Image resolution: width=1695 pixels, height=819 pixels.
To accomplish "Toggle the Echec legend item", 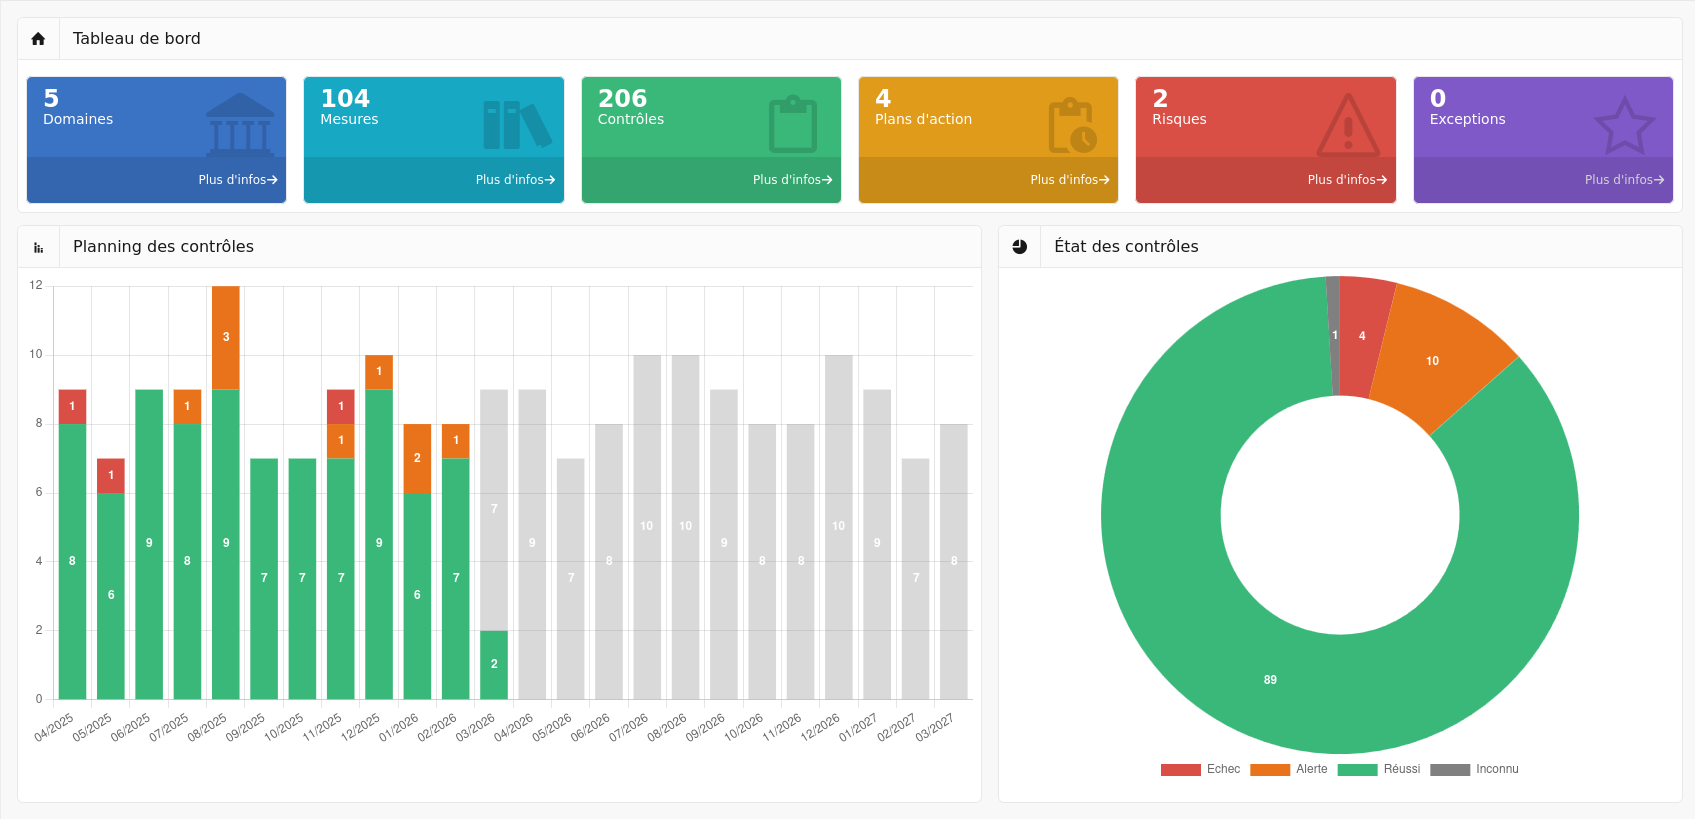I will [1200, 769].
